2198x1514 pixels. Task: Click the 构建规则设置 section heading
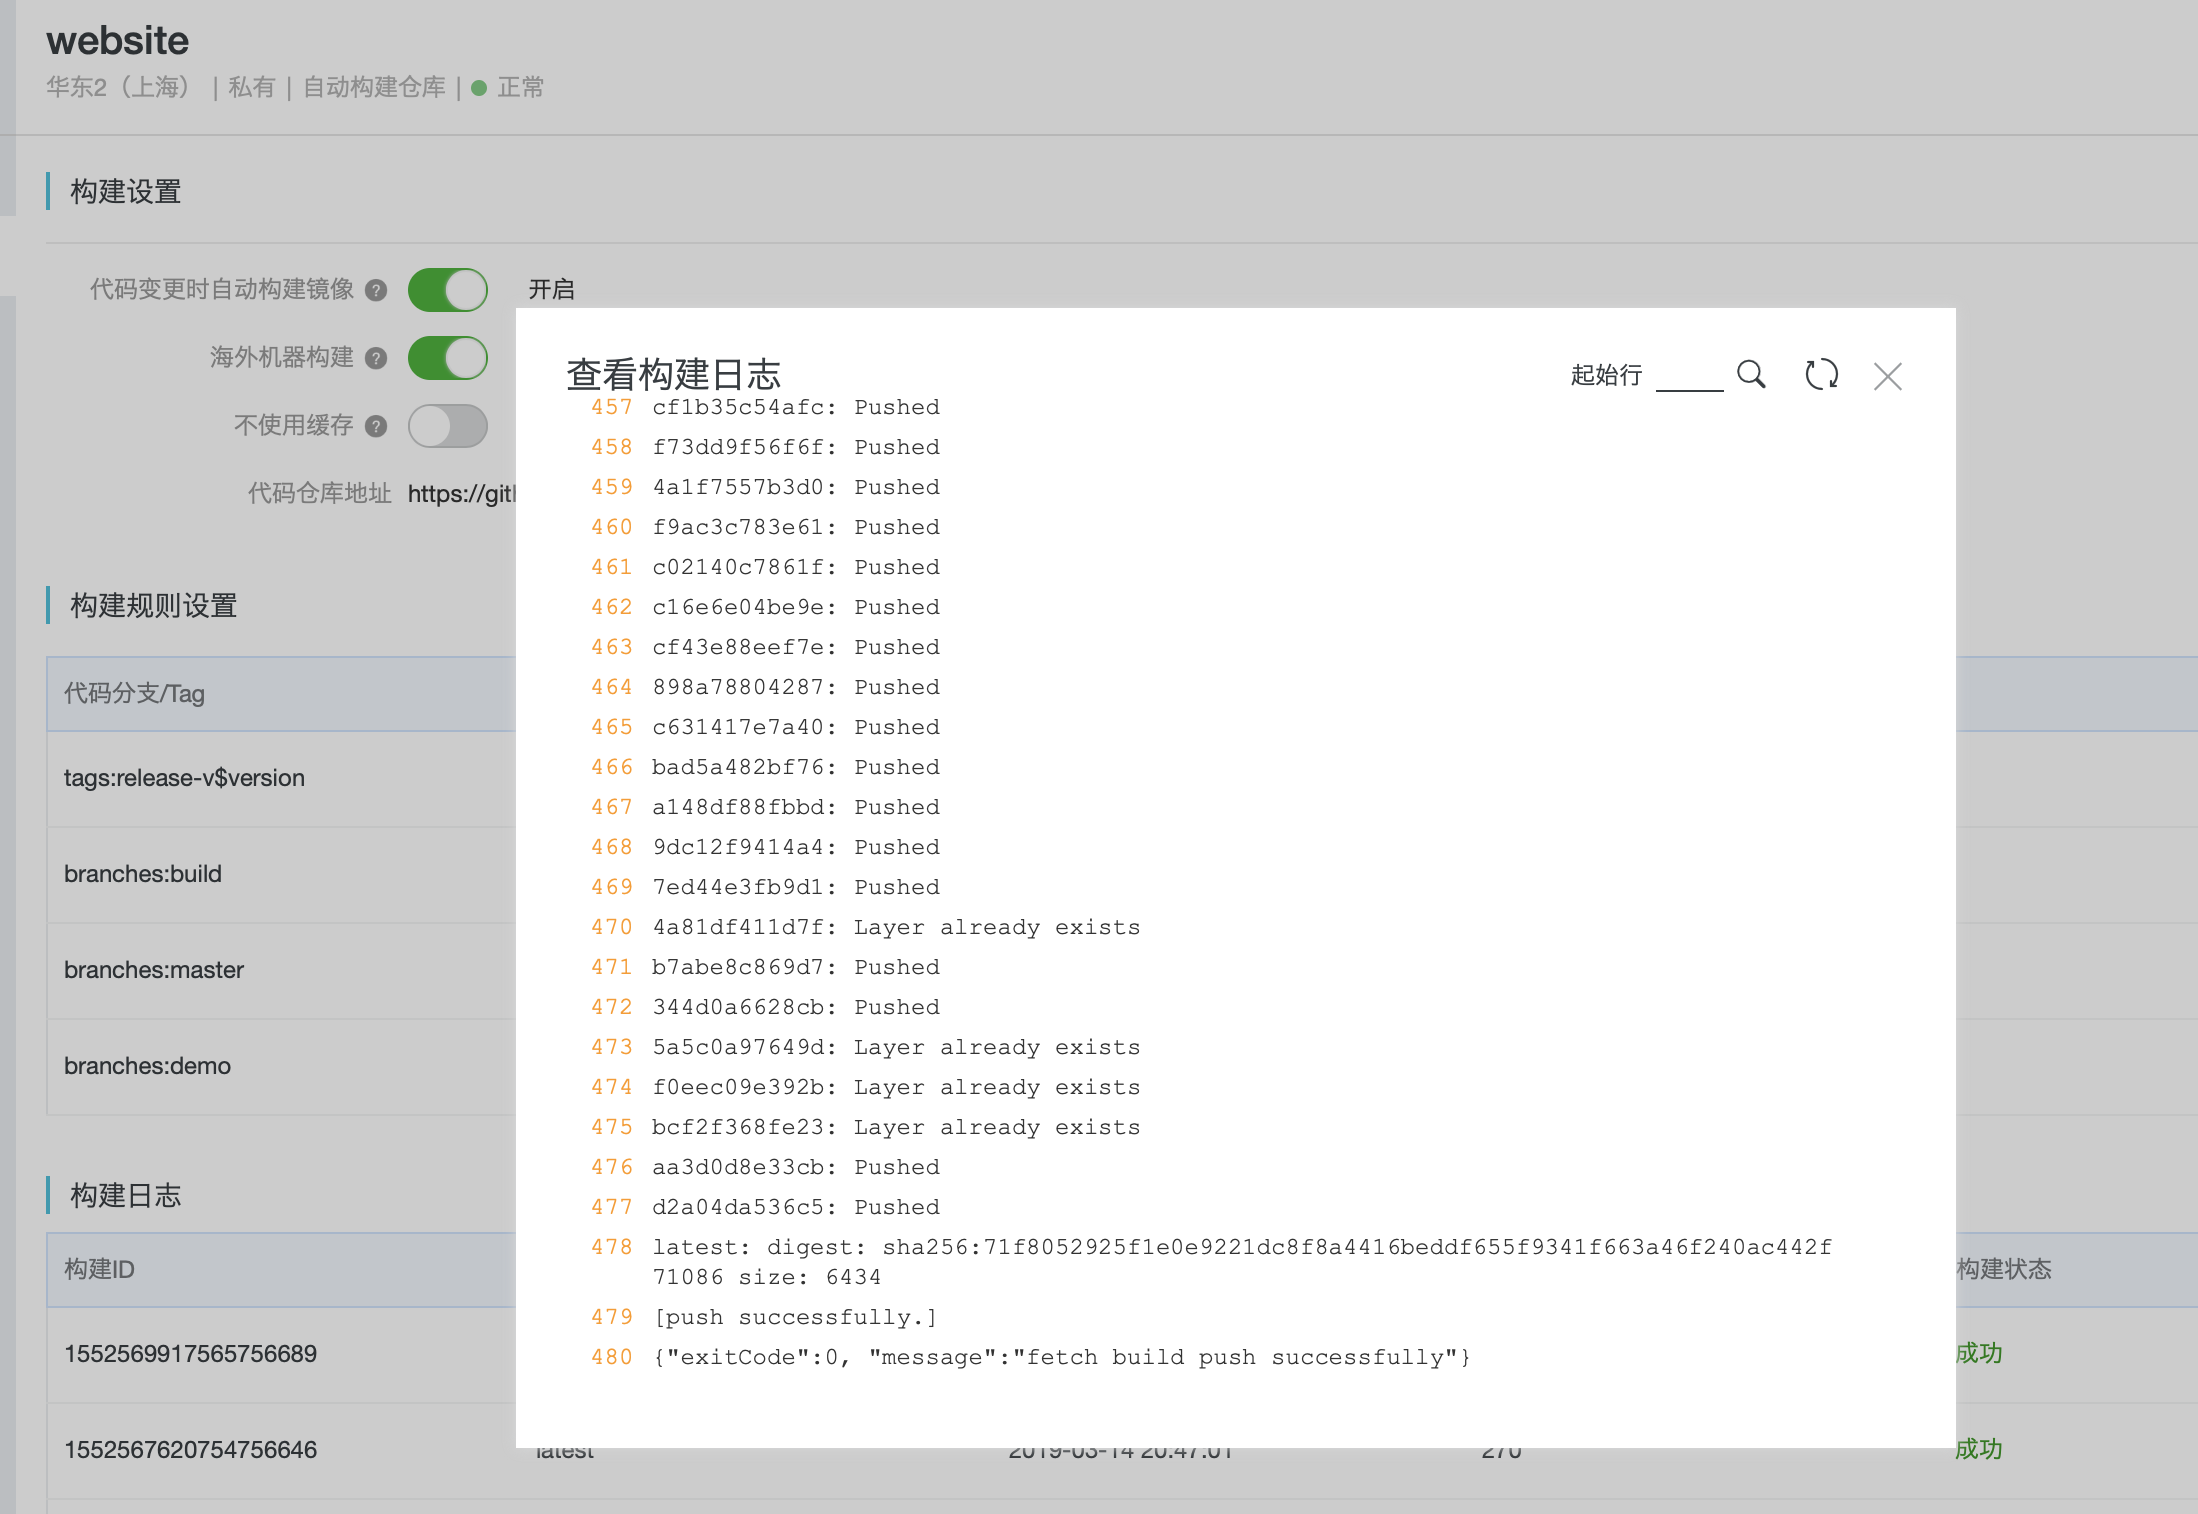coord(154,606)
